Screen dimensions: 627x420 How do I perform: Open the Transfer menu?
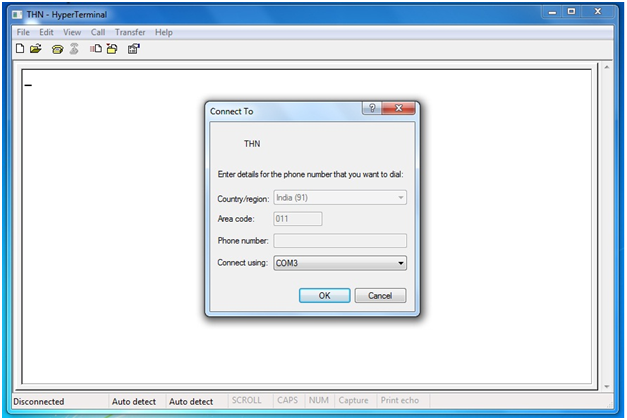coord(130,32)
